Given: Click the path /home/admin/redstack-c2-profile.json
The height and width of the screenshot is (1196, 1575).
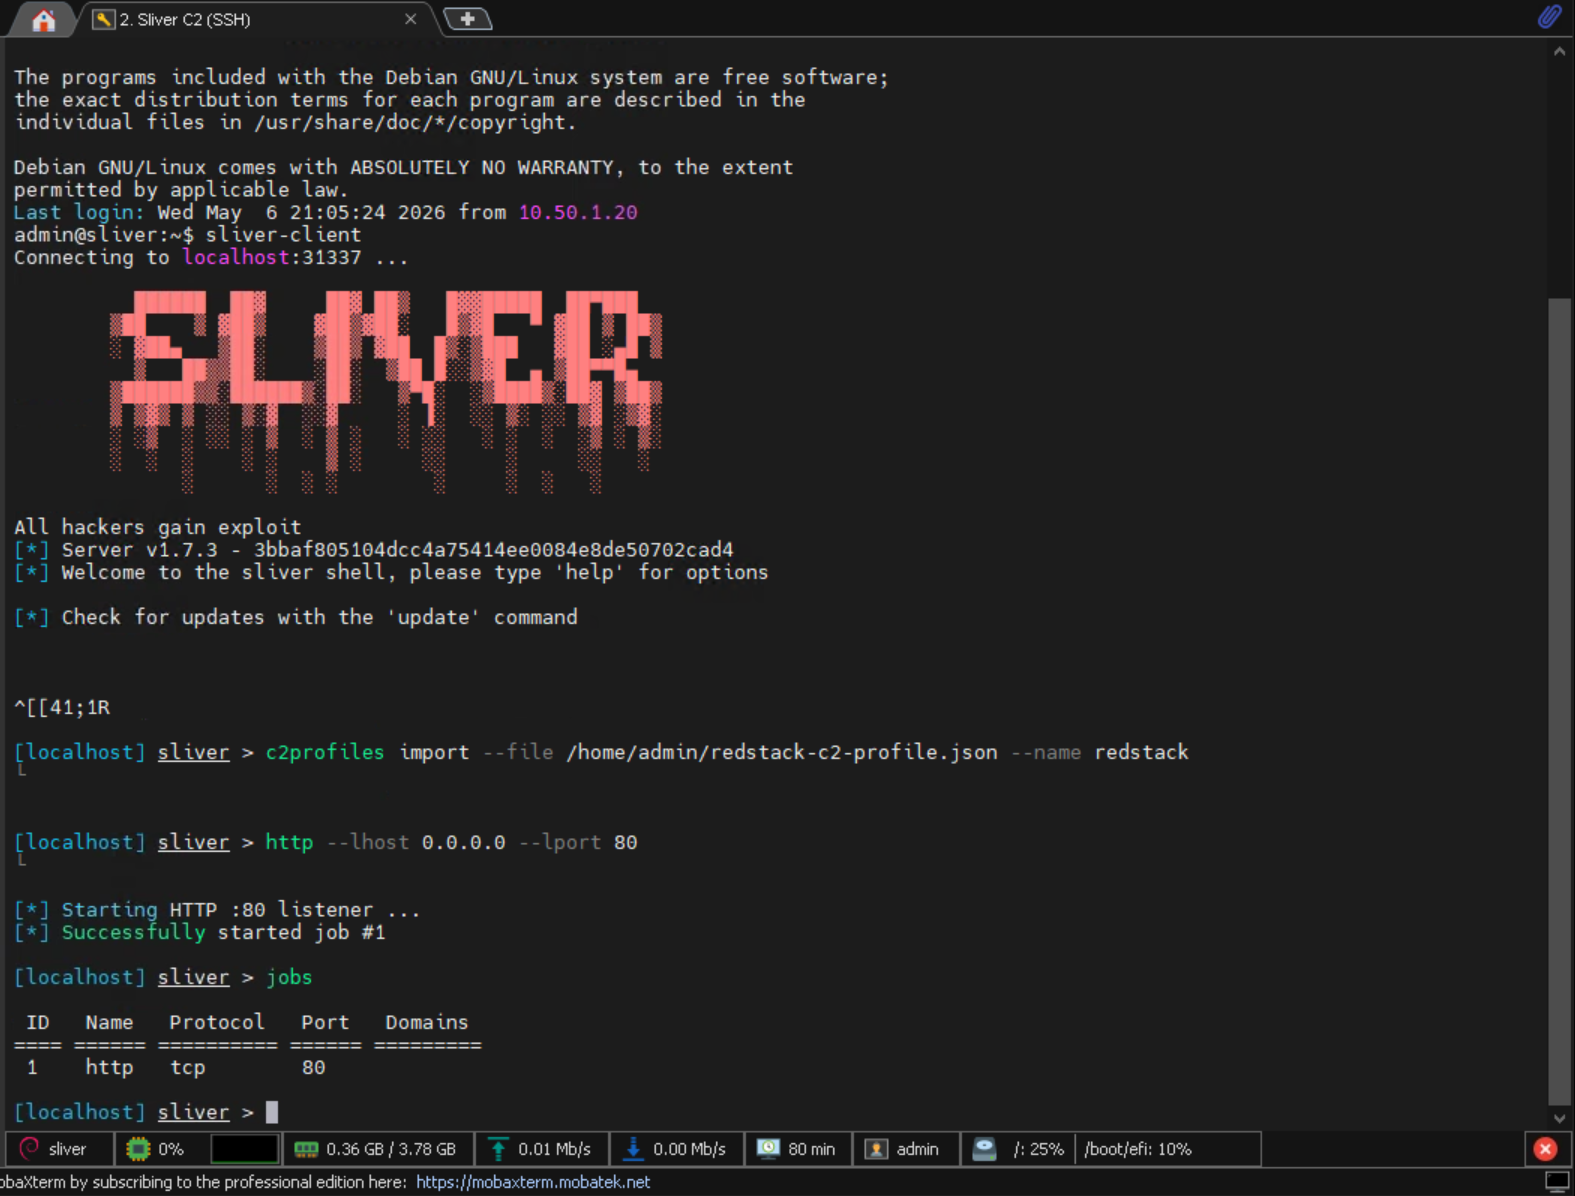Looking at the screenshot, I should coord(782,752).
